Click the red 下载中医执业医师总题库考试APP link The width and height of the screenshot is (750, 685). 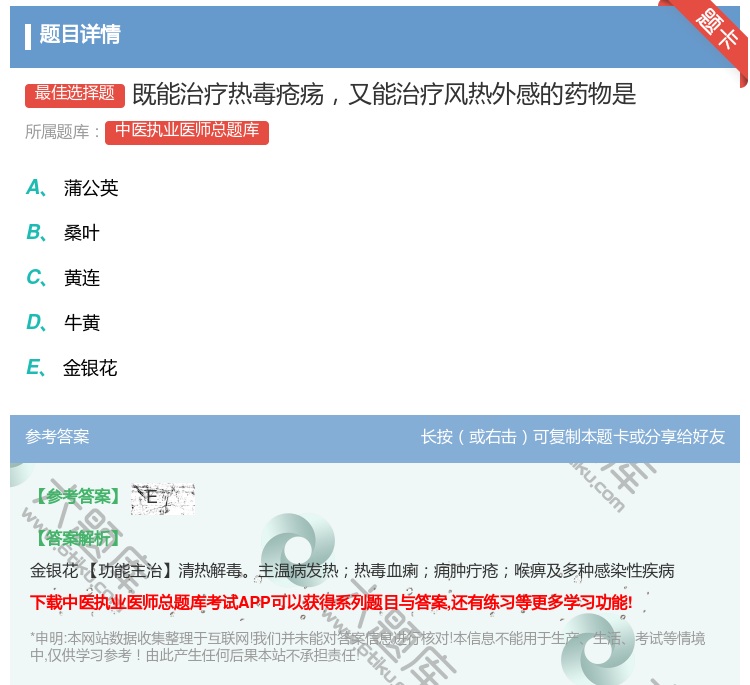tap(331, 602)
